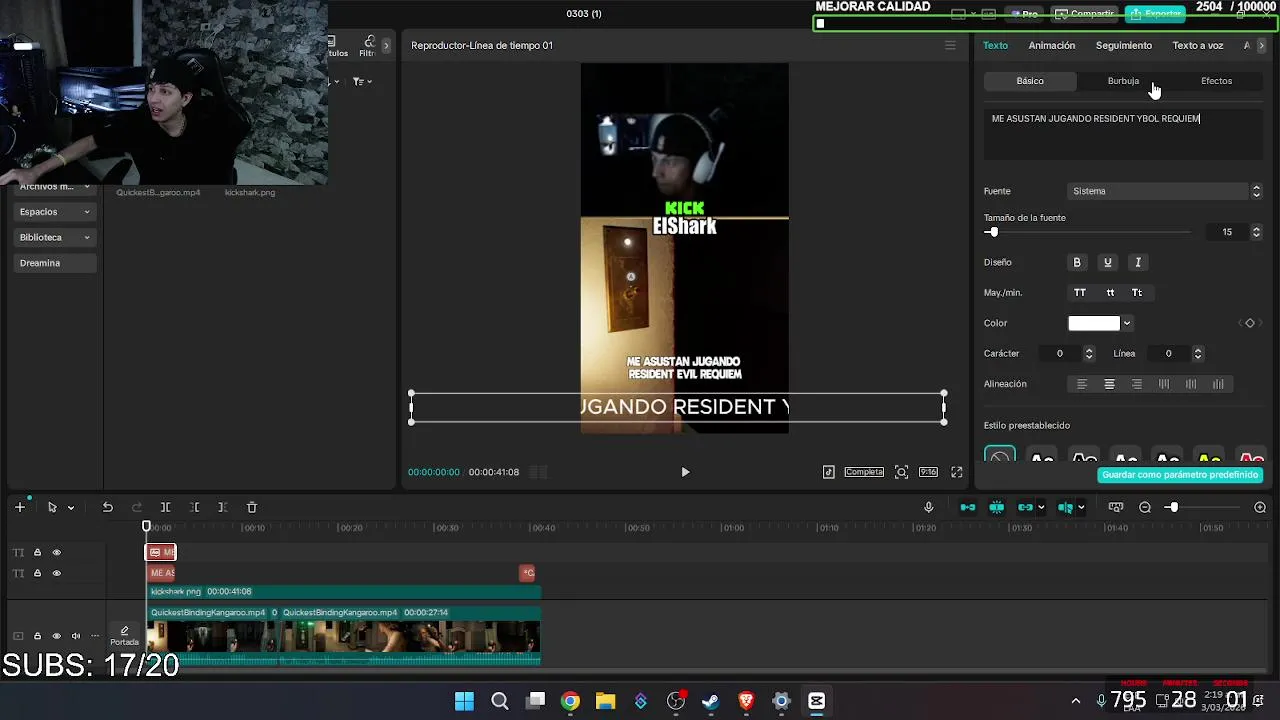Click the font size stepper arrows
The height and width of the screenshot is (720, 1280).
[1256, 232]
